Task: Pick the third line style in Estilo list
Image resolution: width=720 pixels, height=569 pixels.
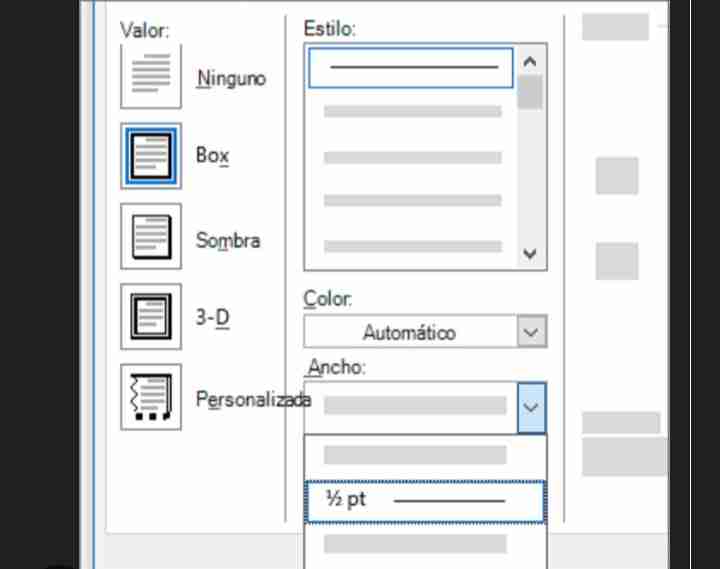Action: tap(412, 158)
